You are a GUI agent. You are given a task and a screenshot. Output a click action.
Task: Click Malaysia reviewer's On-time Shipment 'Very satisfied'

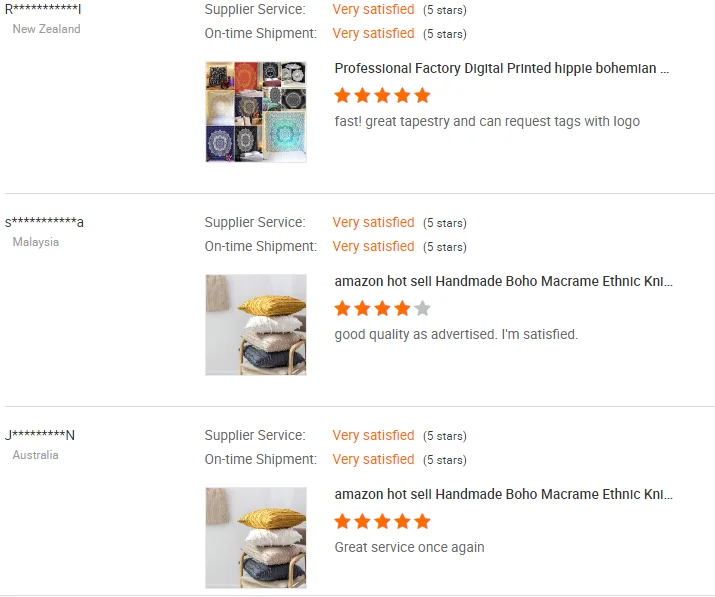click(x=373, y=247)
